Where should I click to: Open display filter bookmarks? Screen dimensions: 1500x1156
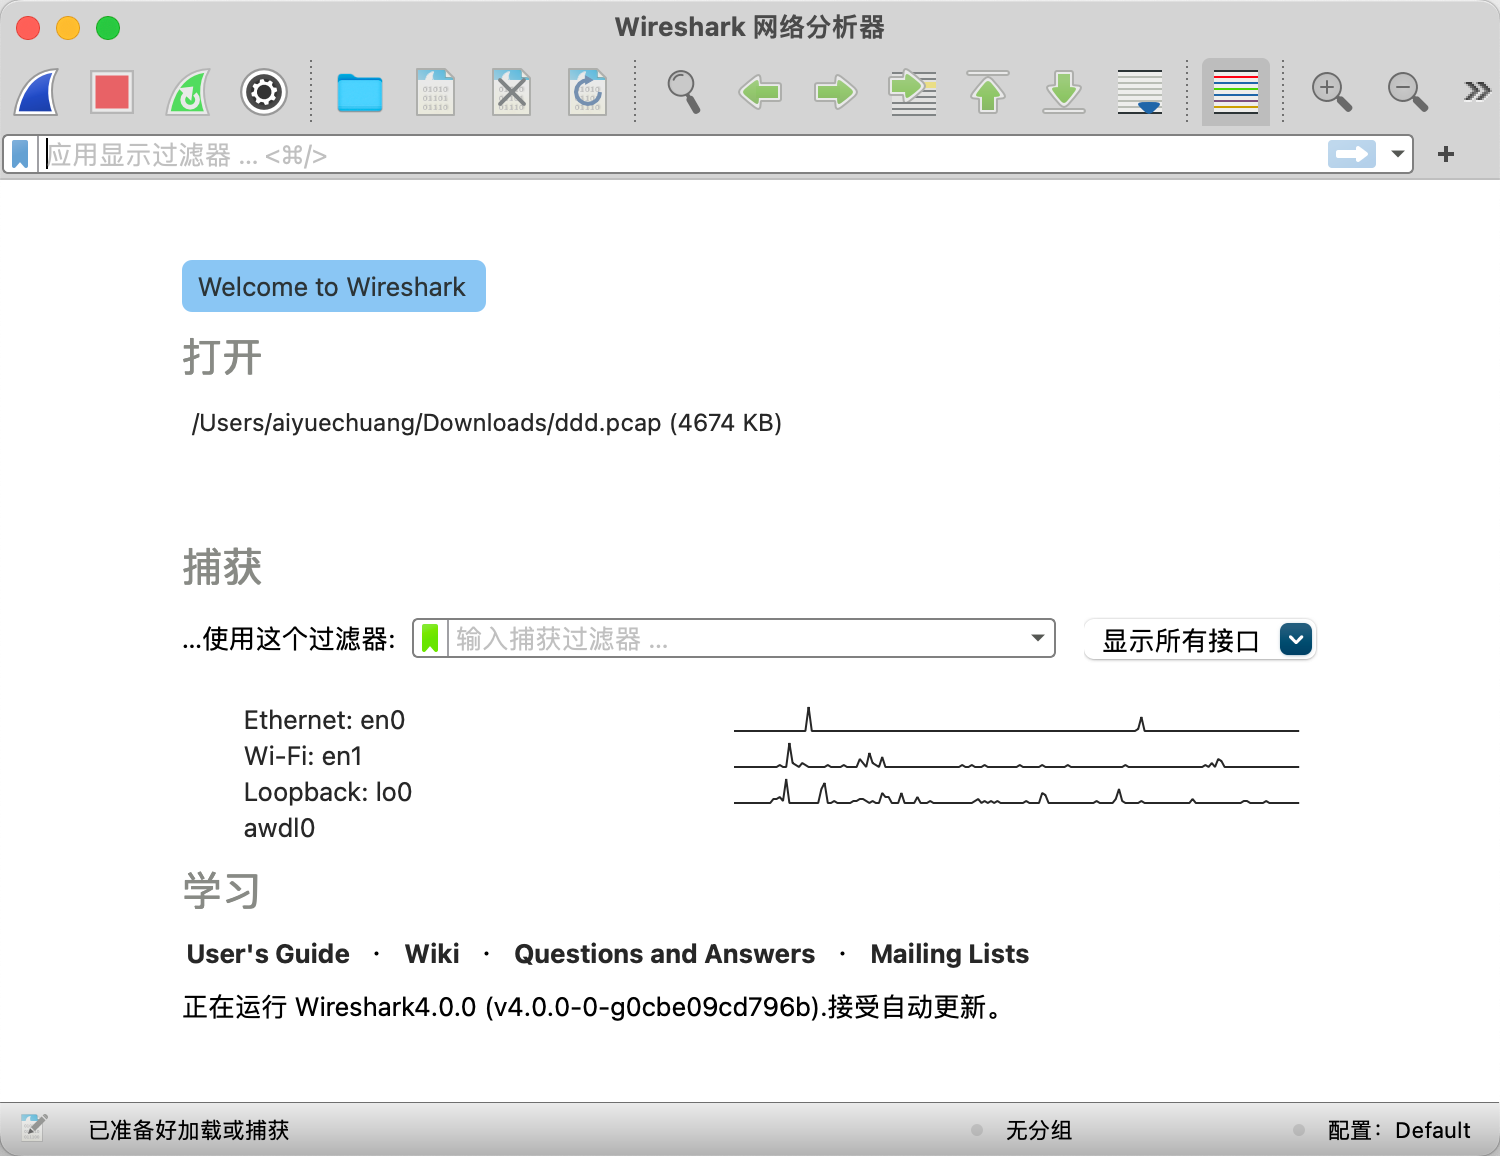[x=20, y=155]
